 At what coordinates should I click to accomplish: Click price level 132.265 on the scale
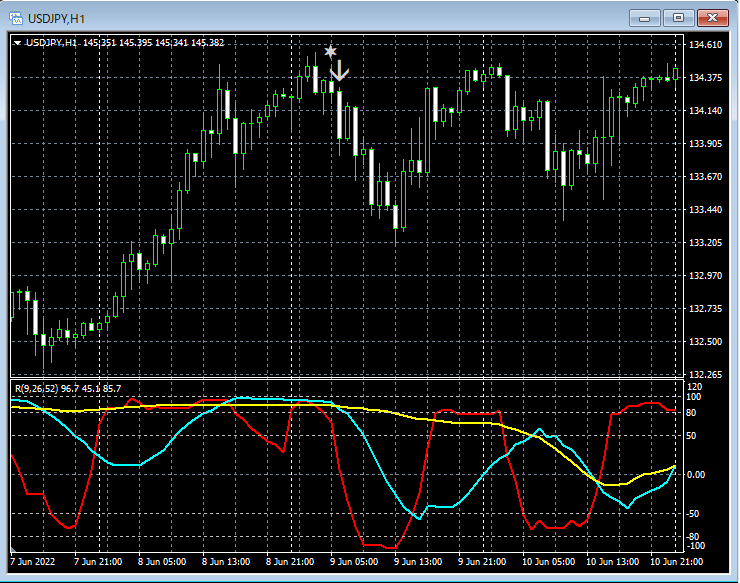coord(706,375)
